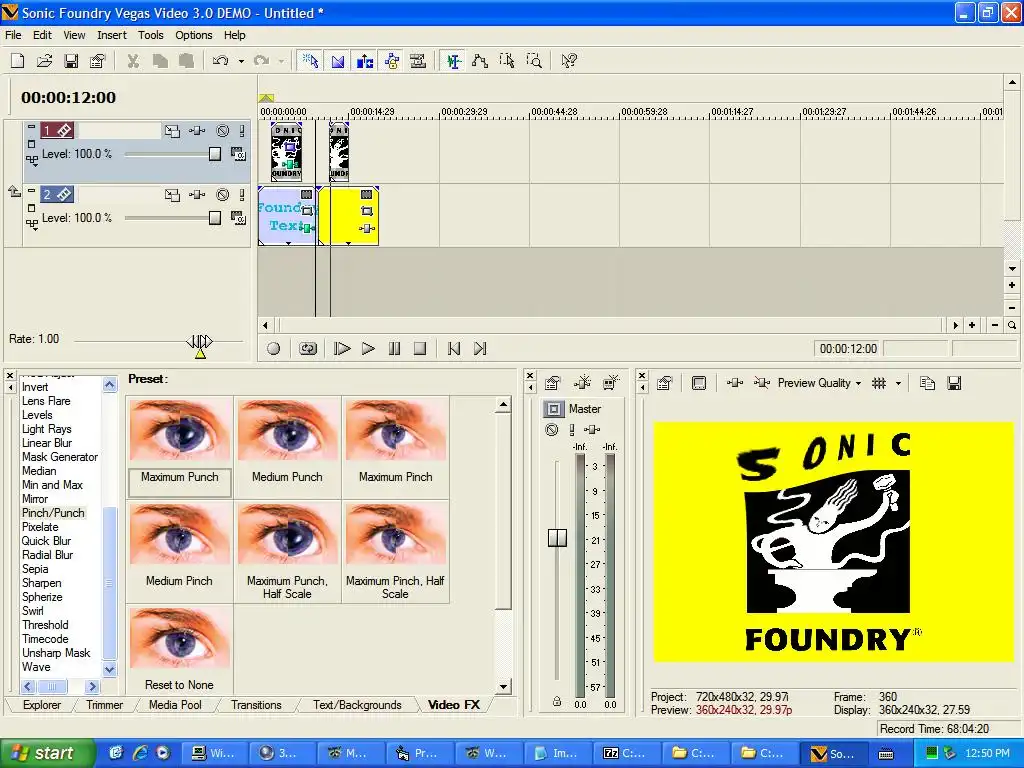
Task: Open the Preview Quality dropdown
Action: [x=819, y=383]
